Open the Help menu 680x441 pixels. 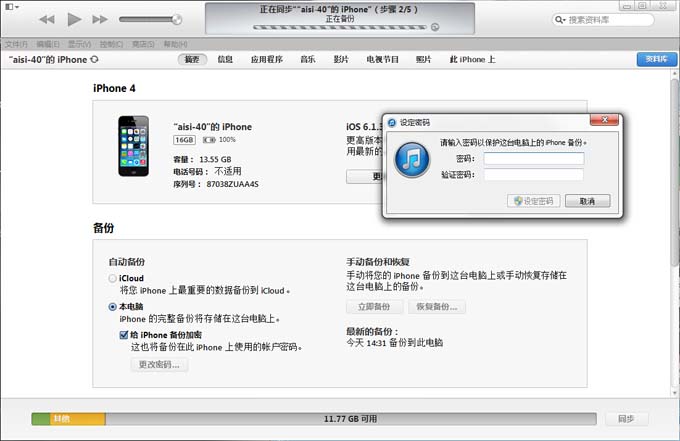(x=175, y=44)
